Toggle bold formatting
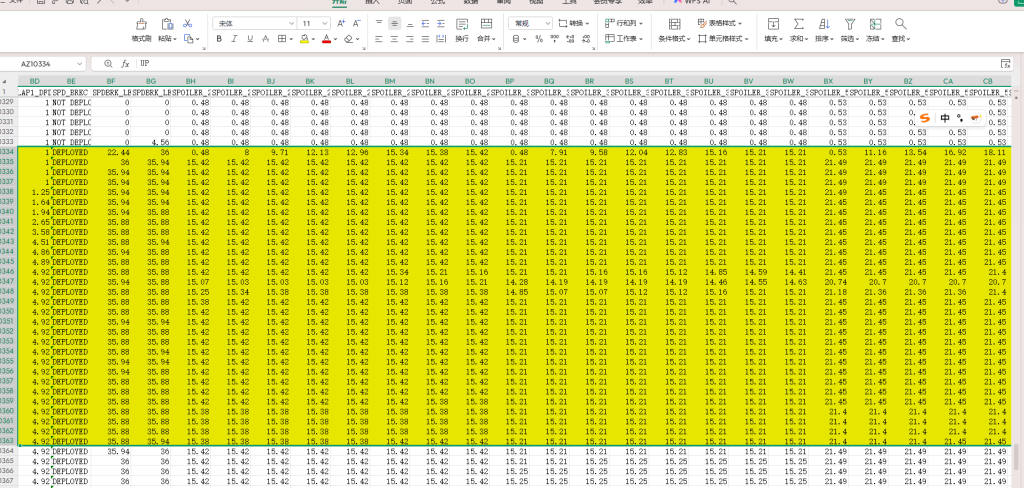 point(219,39)
